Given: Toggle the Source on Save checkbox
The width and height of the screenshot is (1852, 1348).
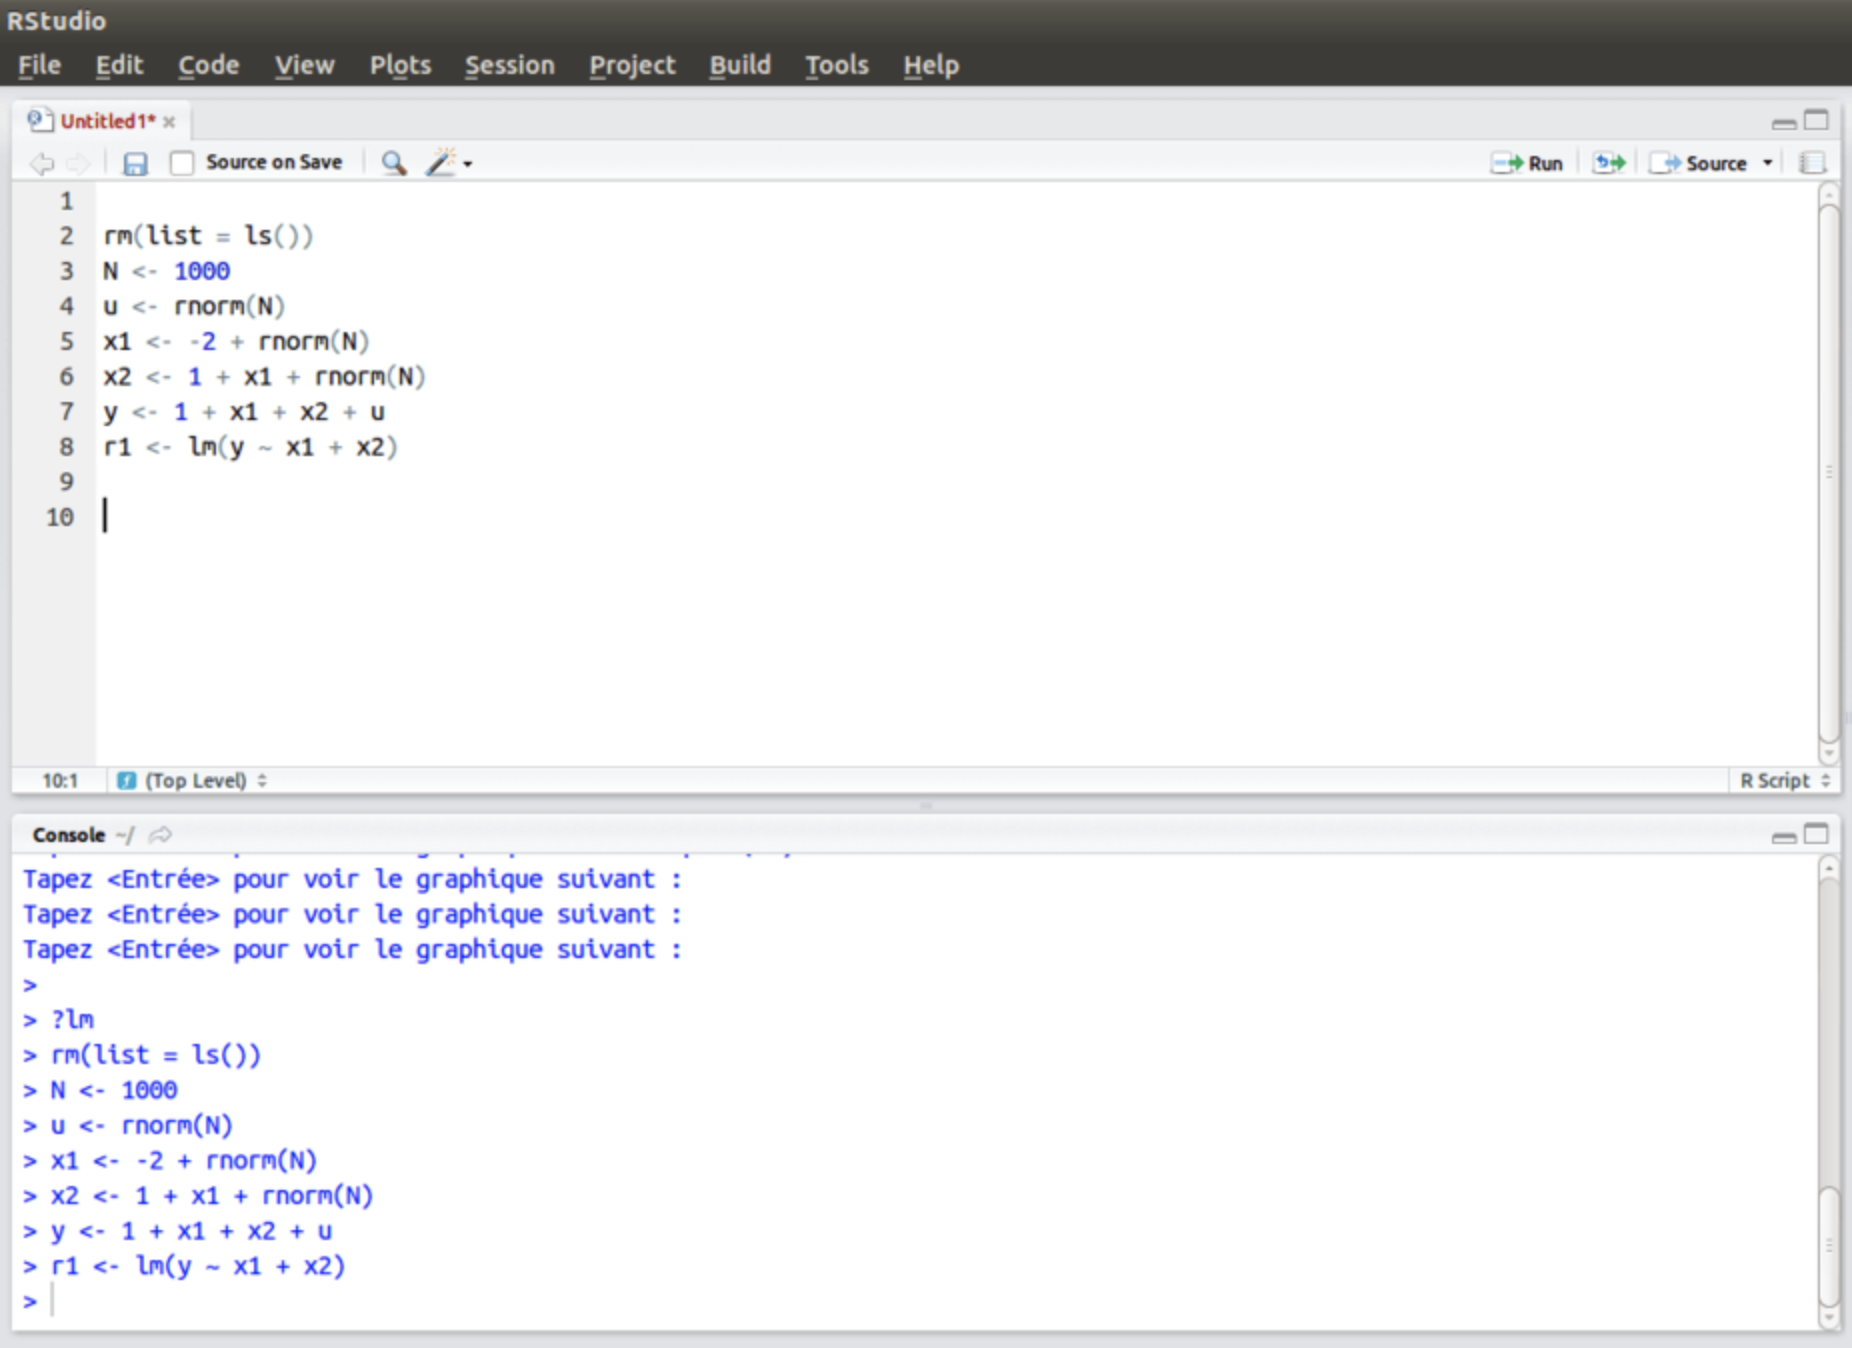Looking at the screenshot, I should [x=181, y=163].
